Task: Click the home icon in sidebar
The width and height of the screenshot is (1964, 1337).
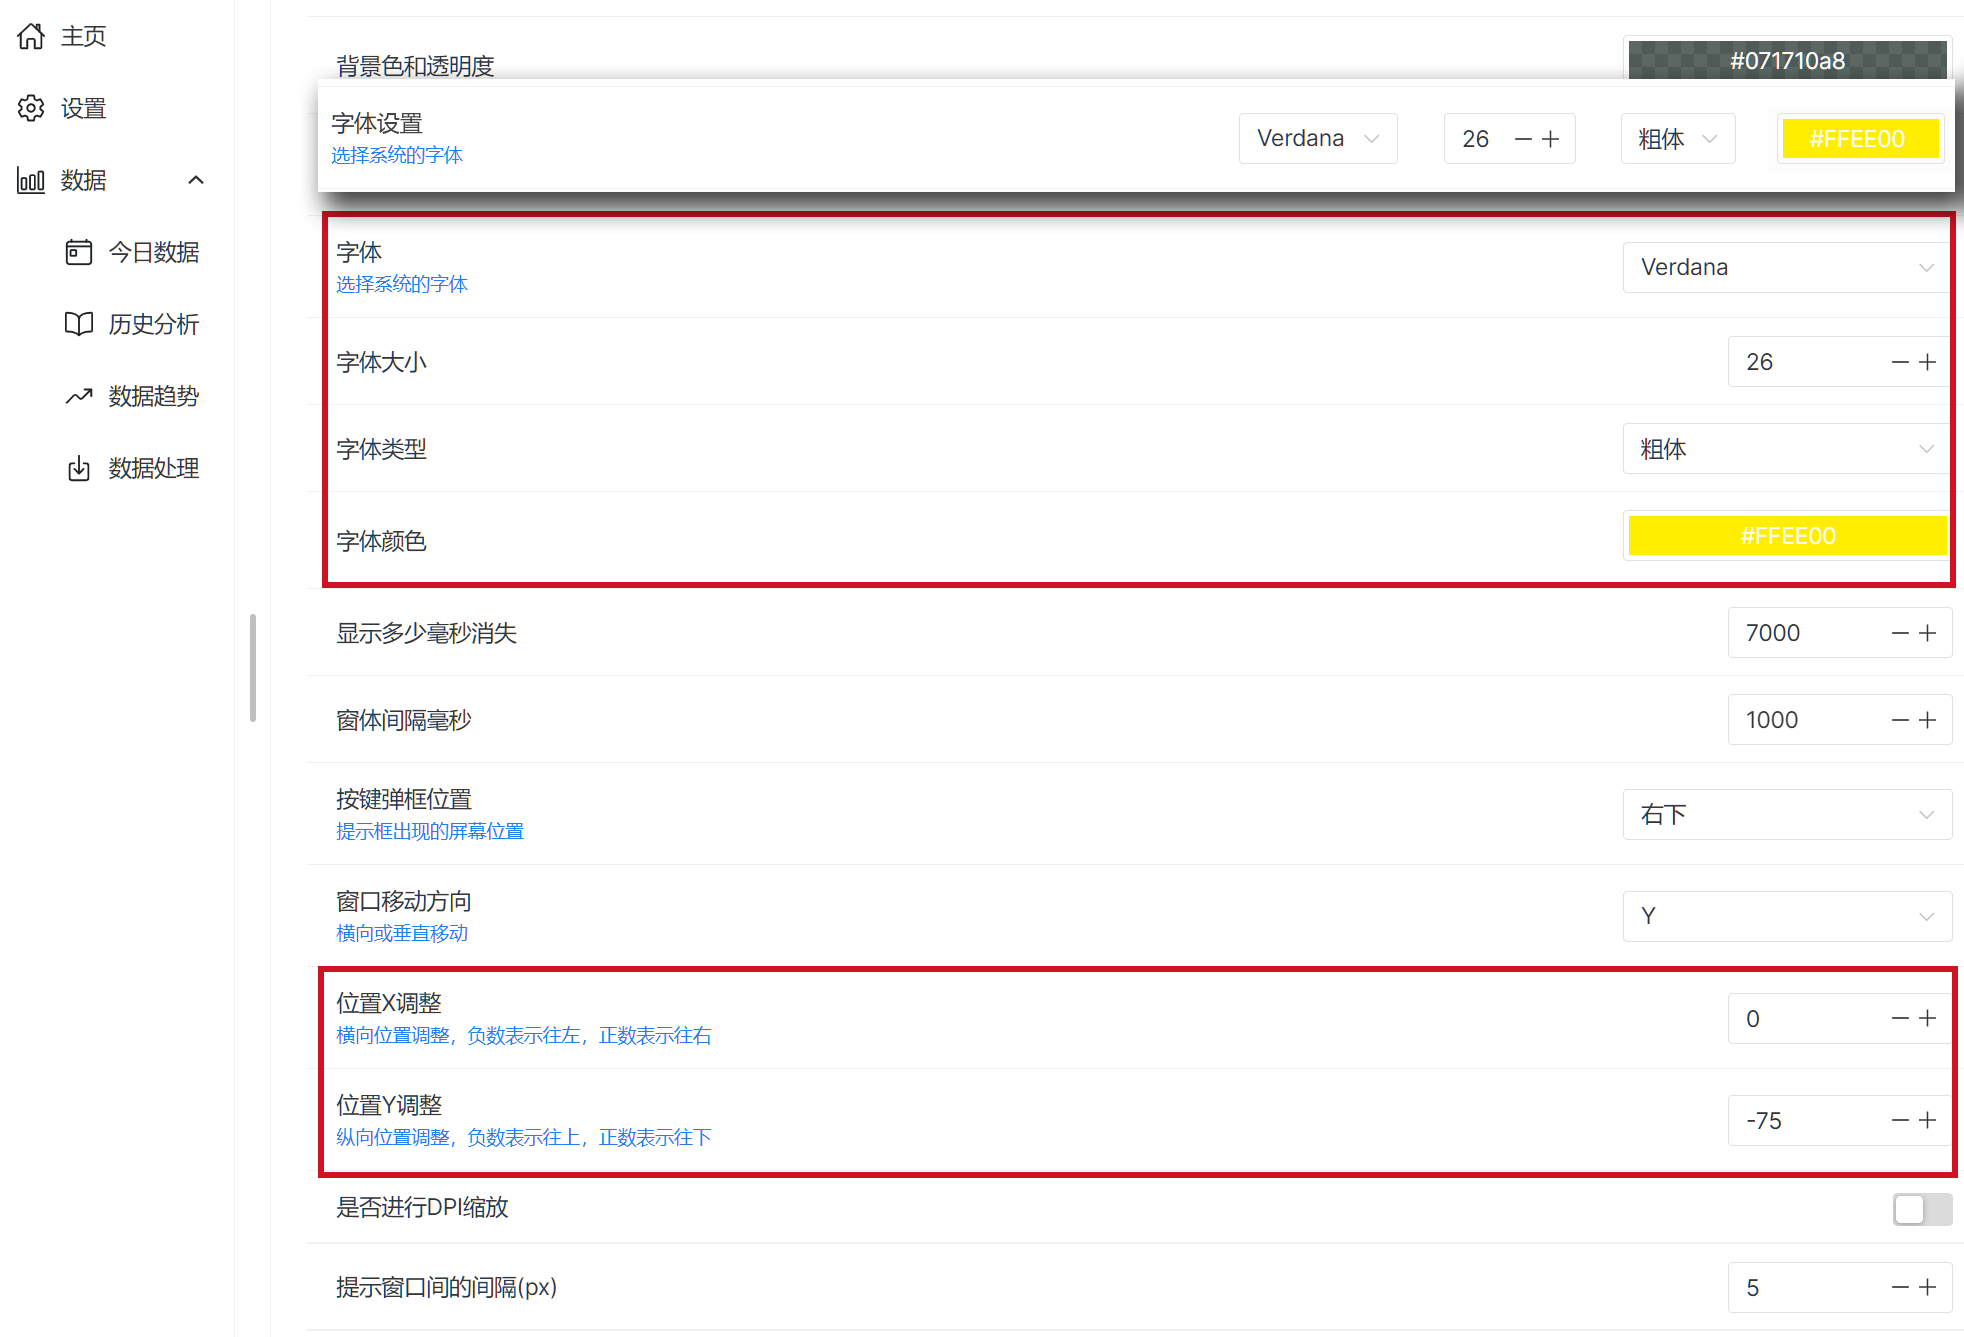Action: point(31,36)
